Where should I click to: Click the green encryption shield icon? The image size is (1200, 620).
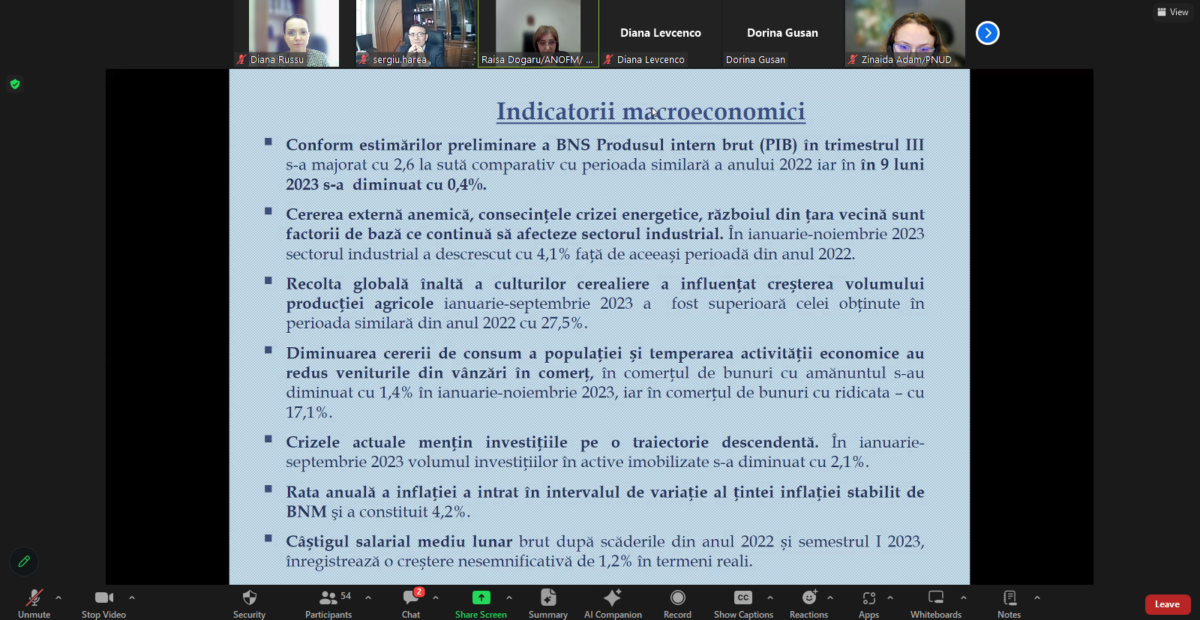pos(15,84)
